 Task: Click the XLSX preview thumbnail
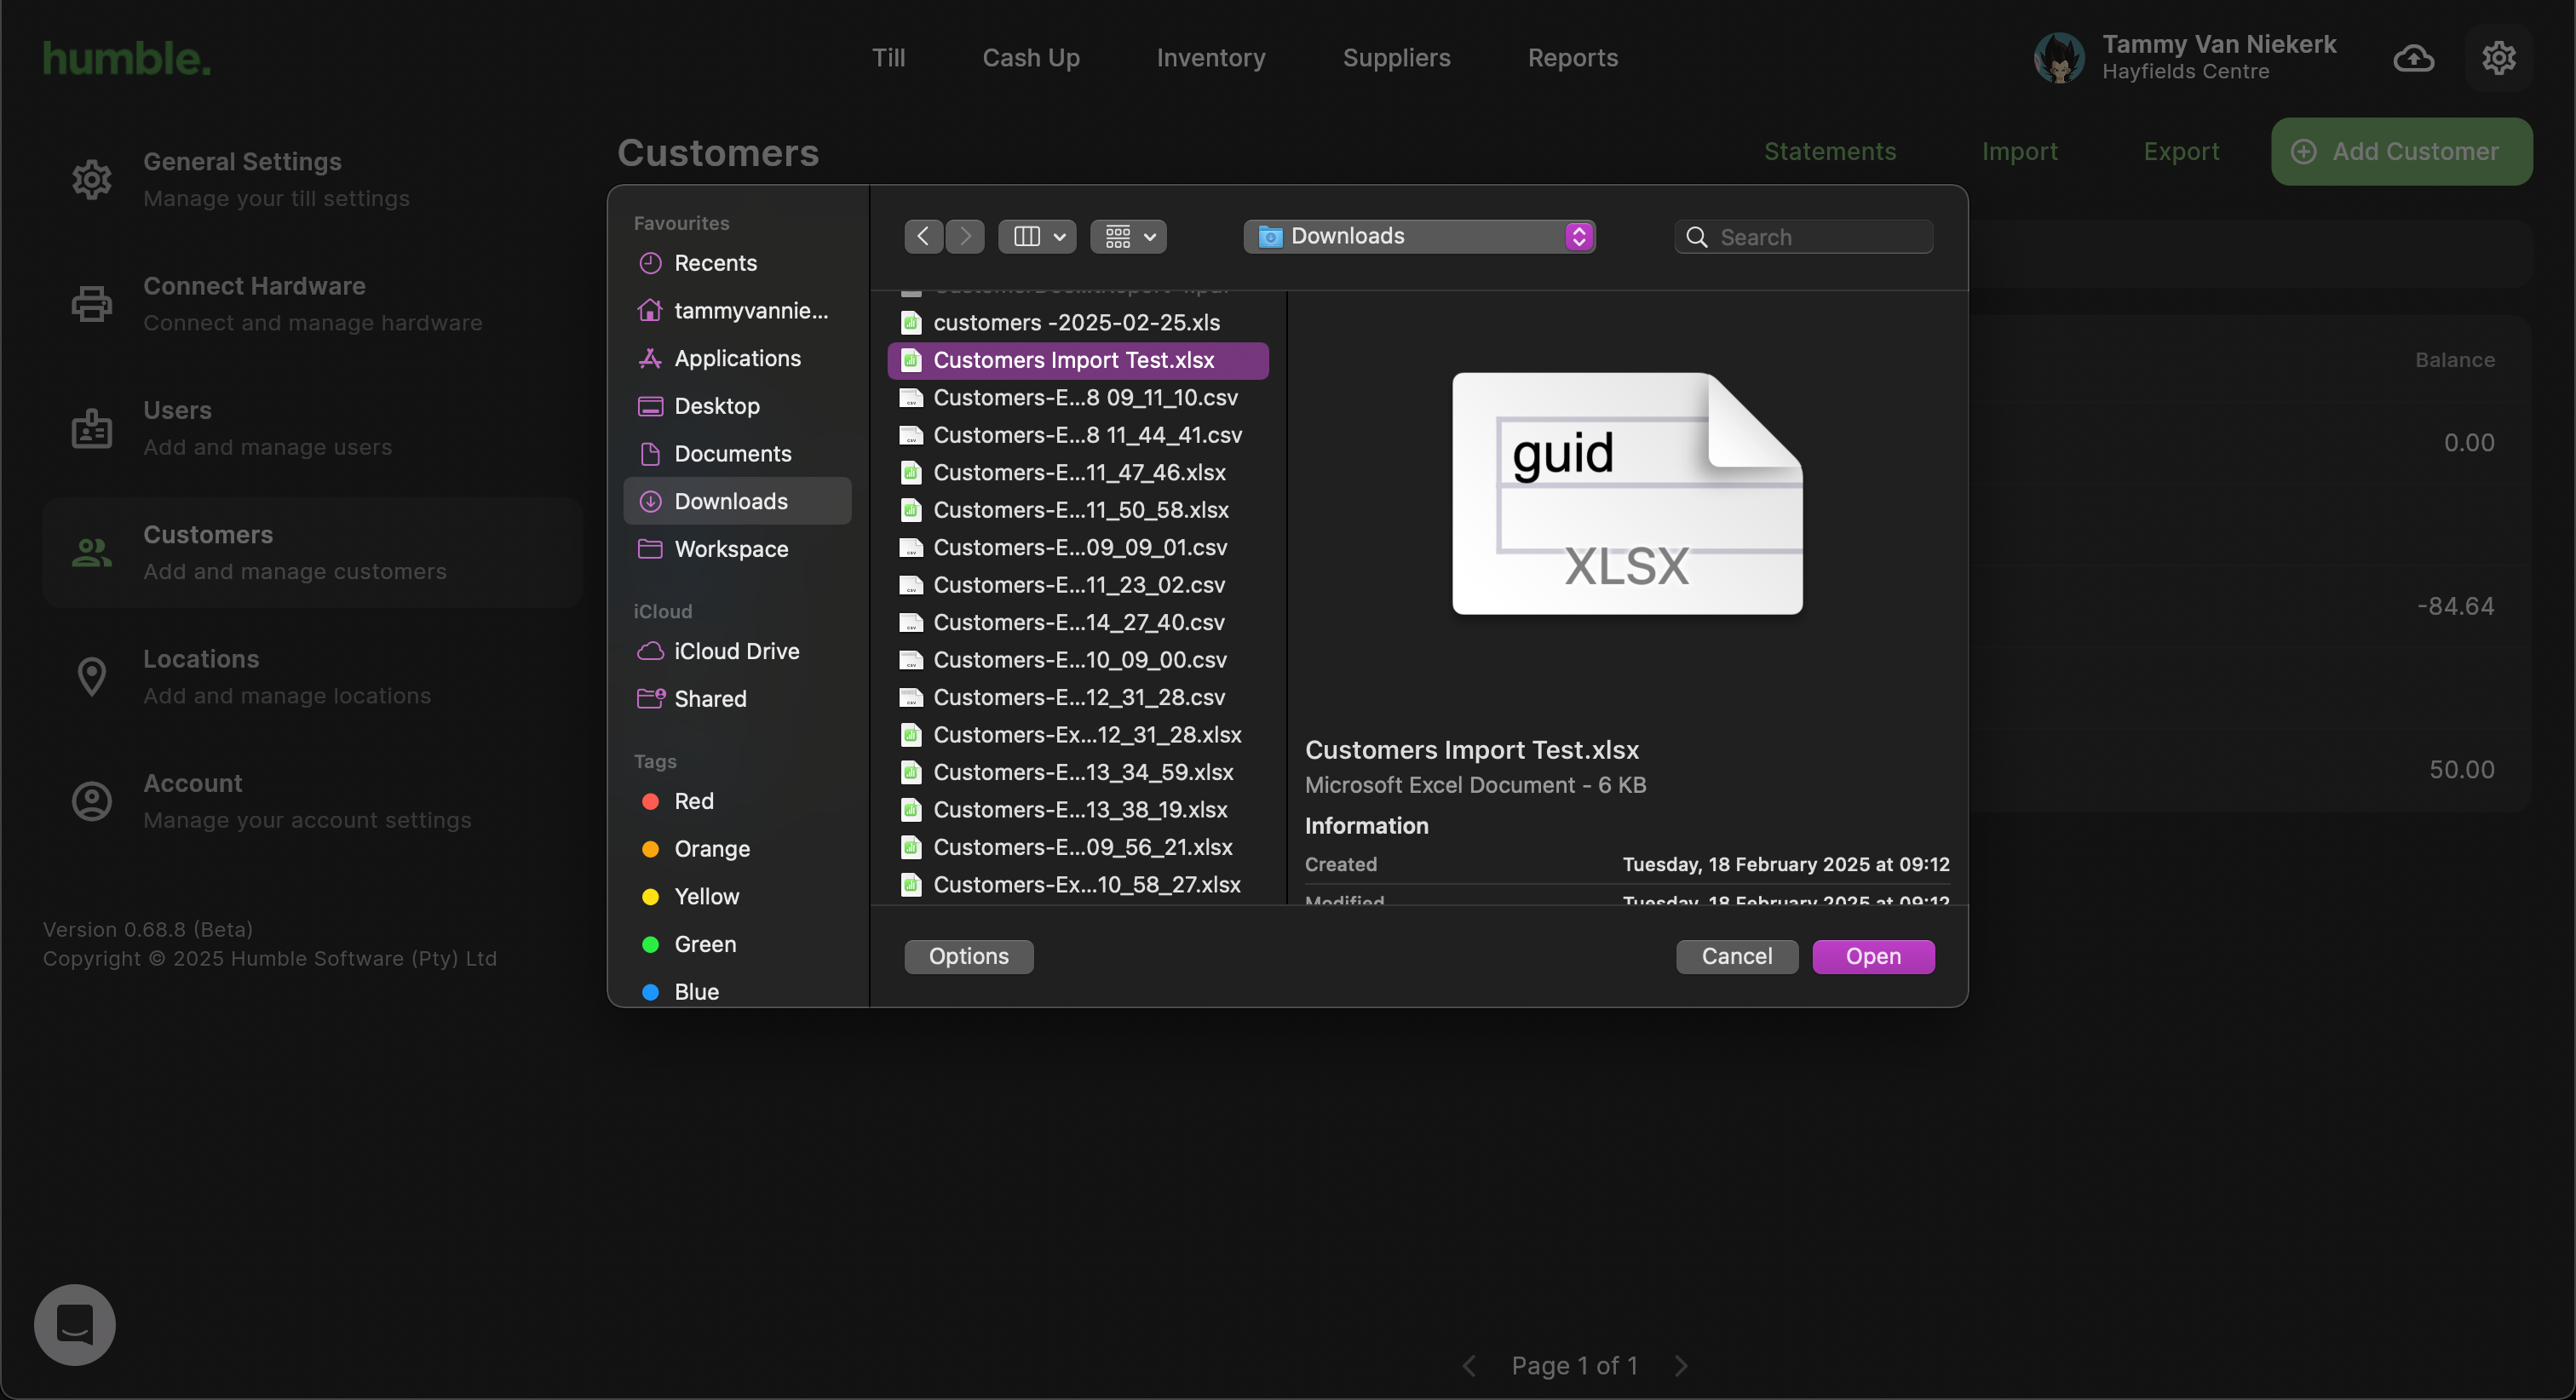[x=1627, y=493]
